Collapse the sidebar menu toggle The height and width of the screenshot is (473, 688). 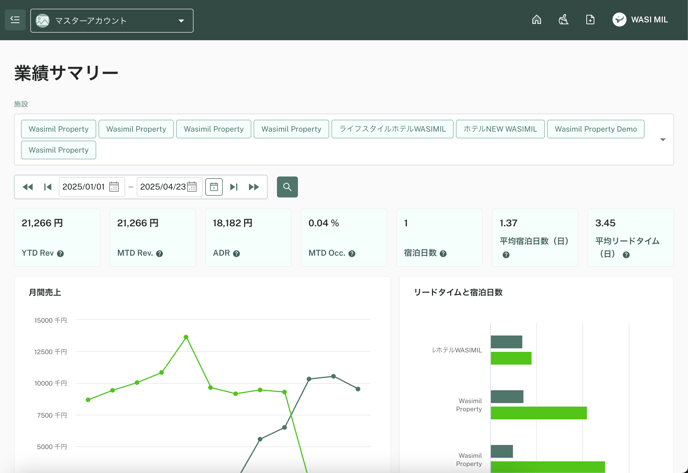15,20
